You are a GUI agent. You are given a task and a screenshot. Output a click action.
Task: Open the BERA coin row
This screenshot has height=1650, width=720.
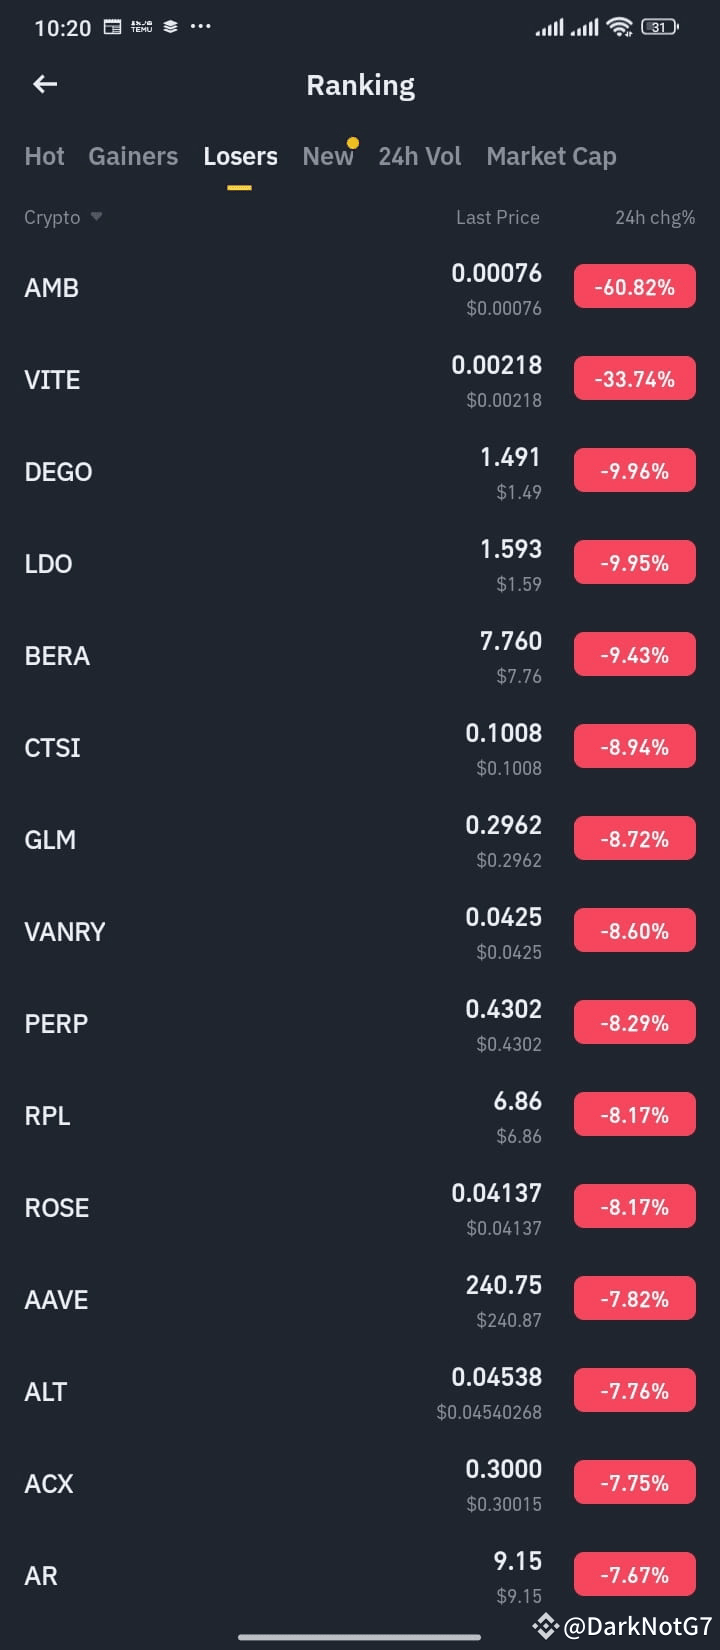[360, 656]
